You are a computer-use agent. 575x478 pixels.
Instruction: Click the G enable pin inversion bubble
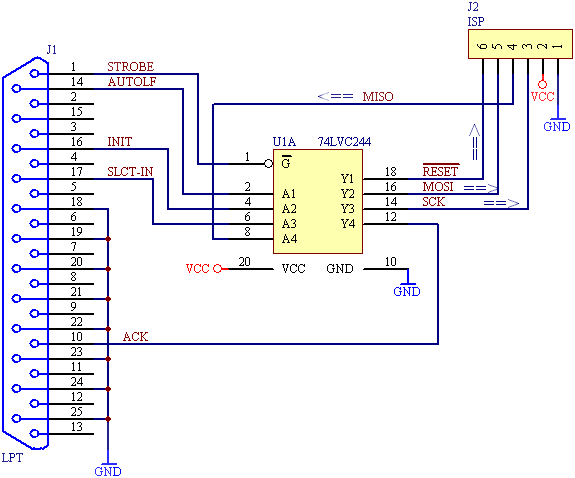(269, 164)
